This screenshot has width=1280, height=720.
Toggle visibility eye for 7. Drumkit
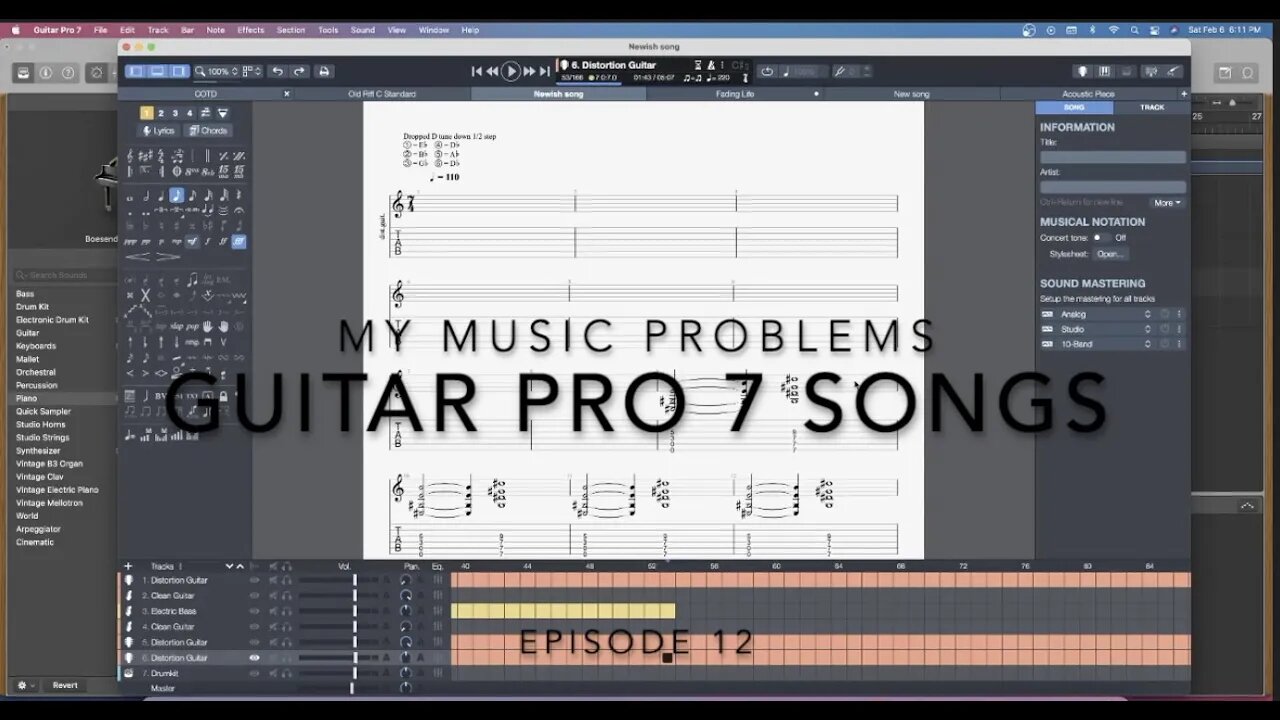click(254, 673)
